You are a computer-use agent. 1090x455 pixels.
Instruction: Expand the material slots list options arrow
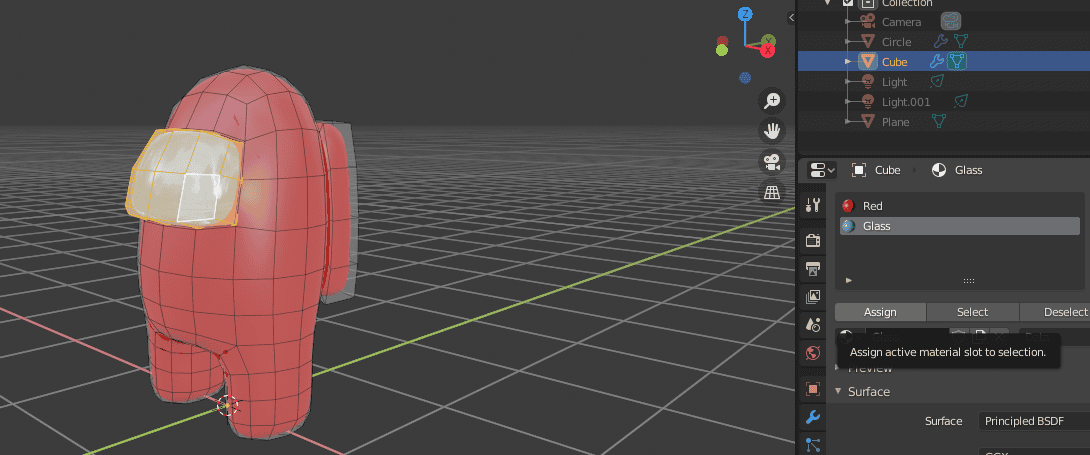pos(848,281)
